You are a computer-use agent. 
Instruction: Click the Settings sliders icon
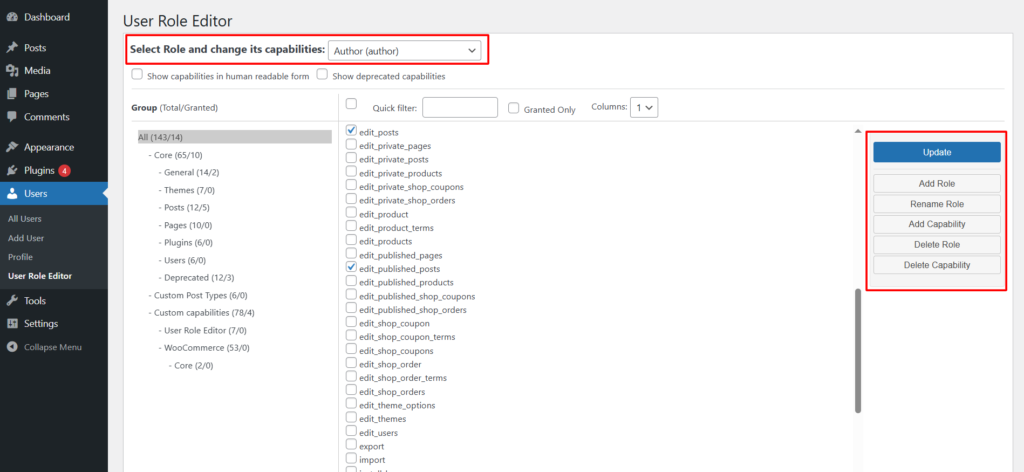coord(12,324)
